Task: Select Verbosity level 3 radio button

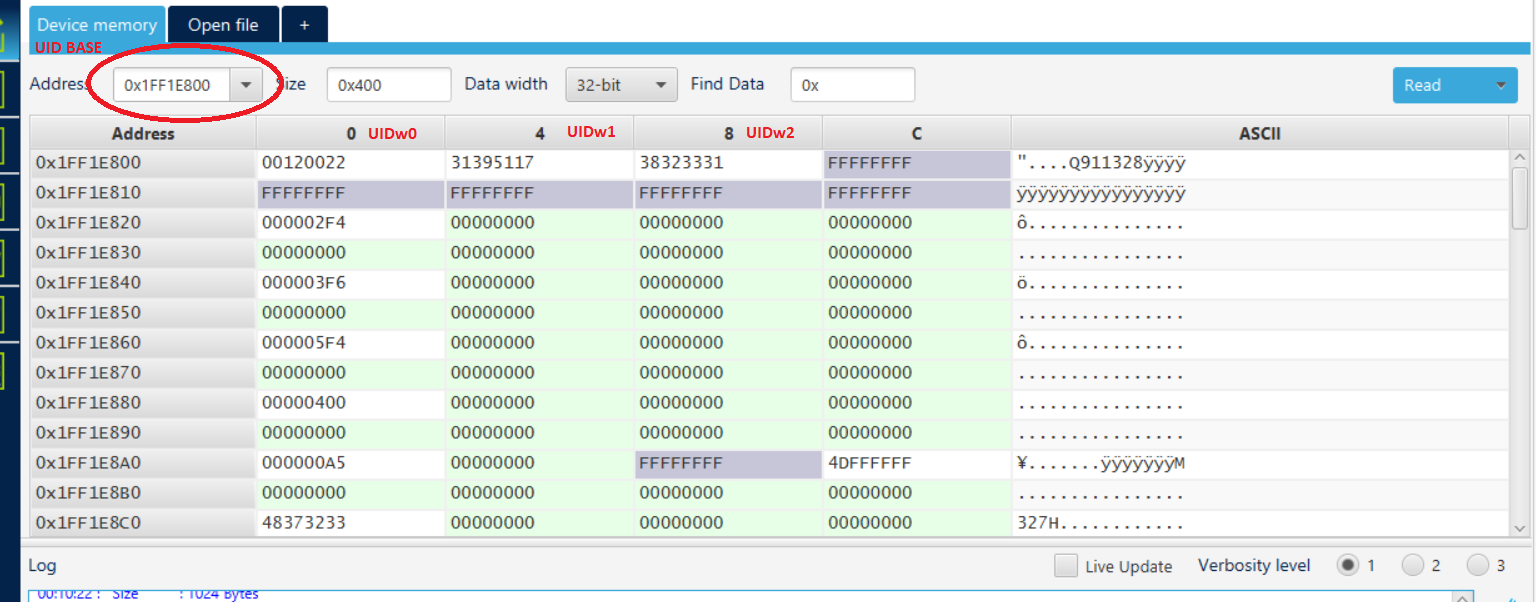Action: click(x=1478, y=565)
